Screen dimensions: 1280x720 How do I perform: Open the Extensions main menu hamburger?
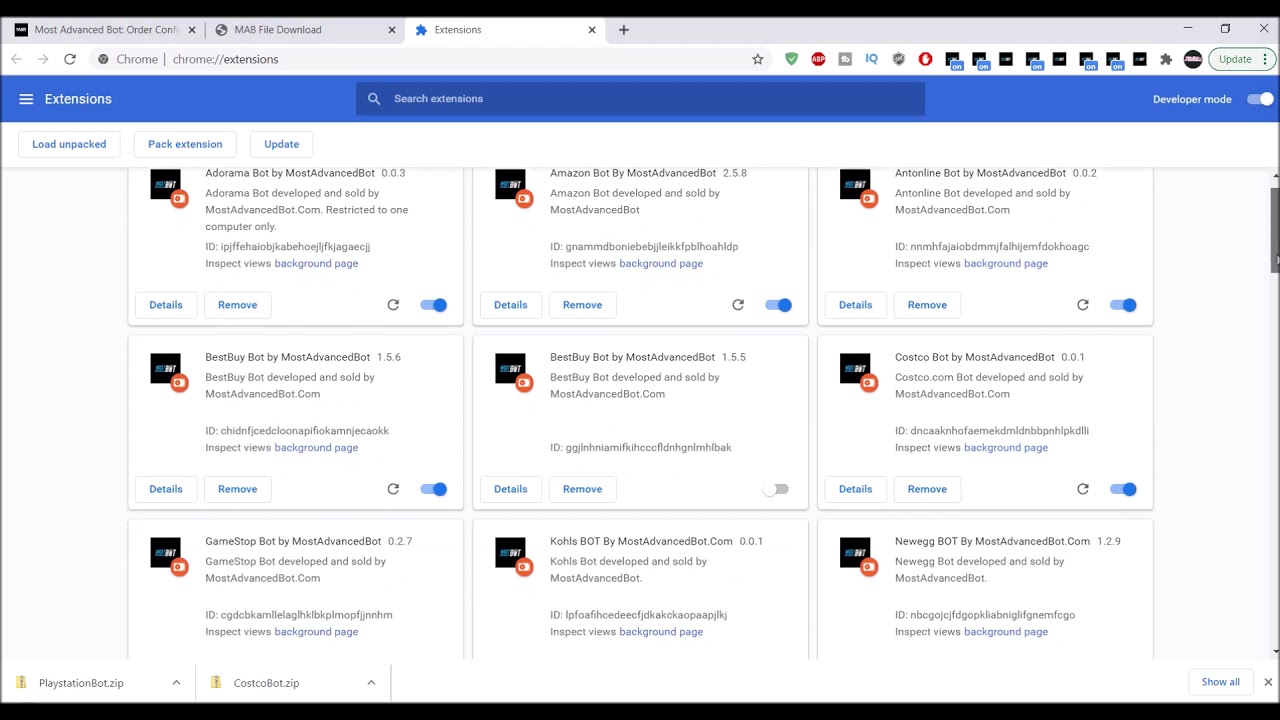[26, 99]
